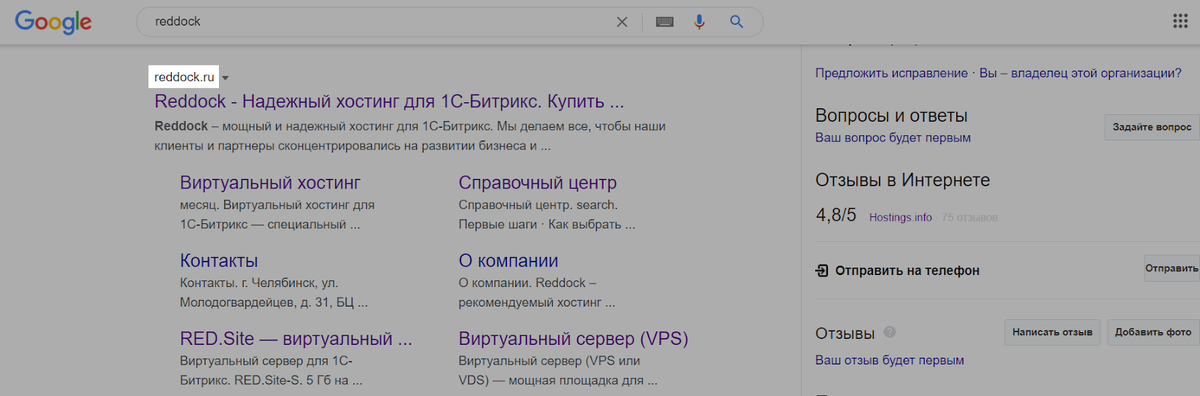The image size is (1200, 396).
Task: Click the Вопросы и ответы heading
Action: coord(891,116)
